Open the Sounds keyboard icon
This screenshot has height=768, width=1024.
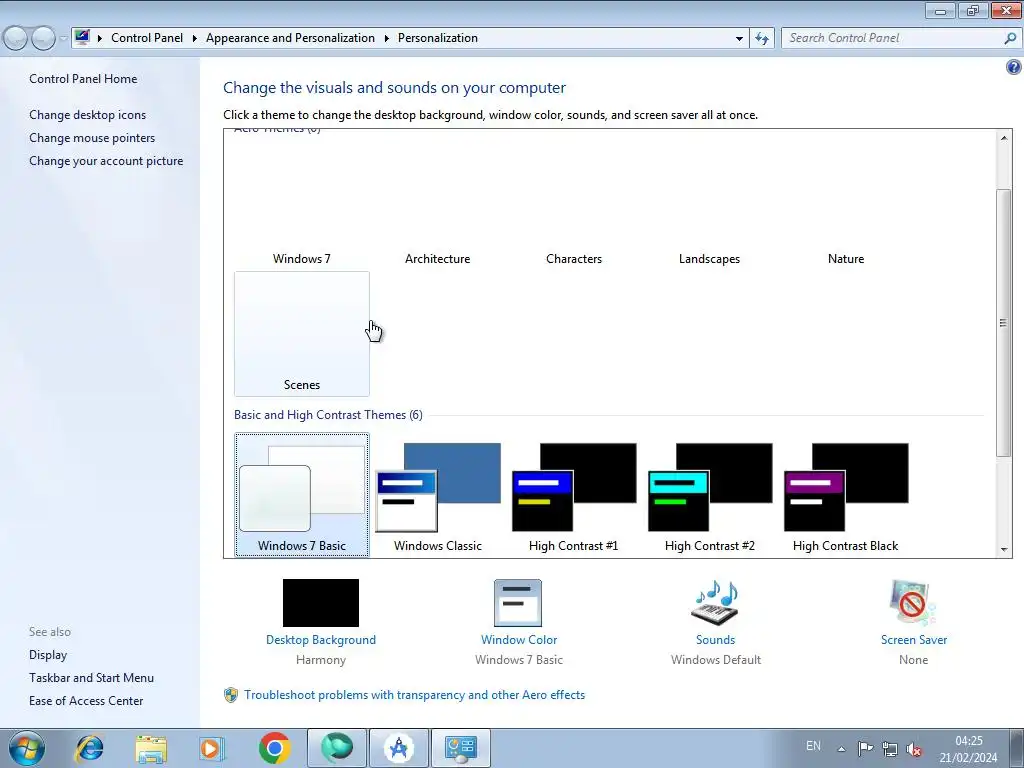tap(715, 603)
